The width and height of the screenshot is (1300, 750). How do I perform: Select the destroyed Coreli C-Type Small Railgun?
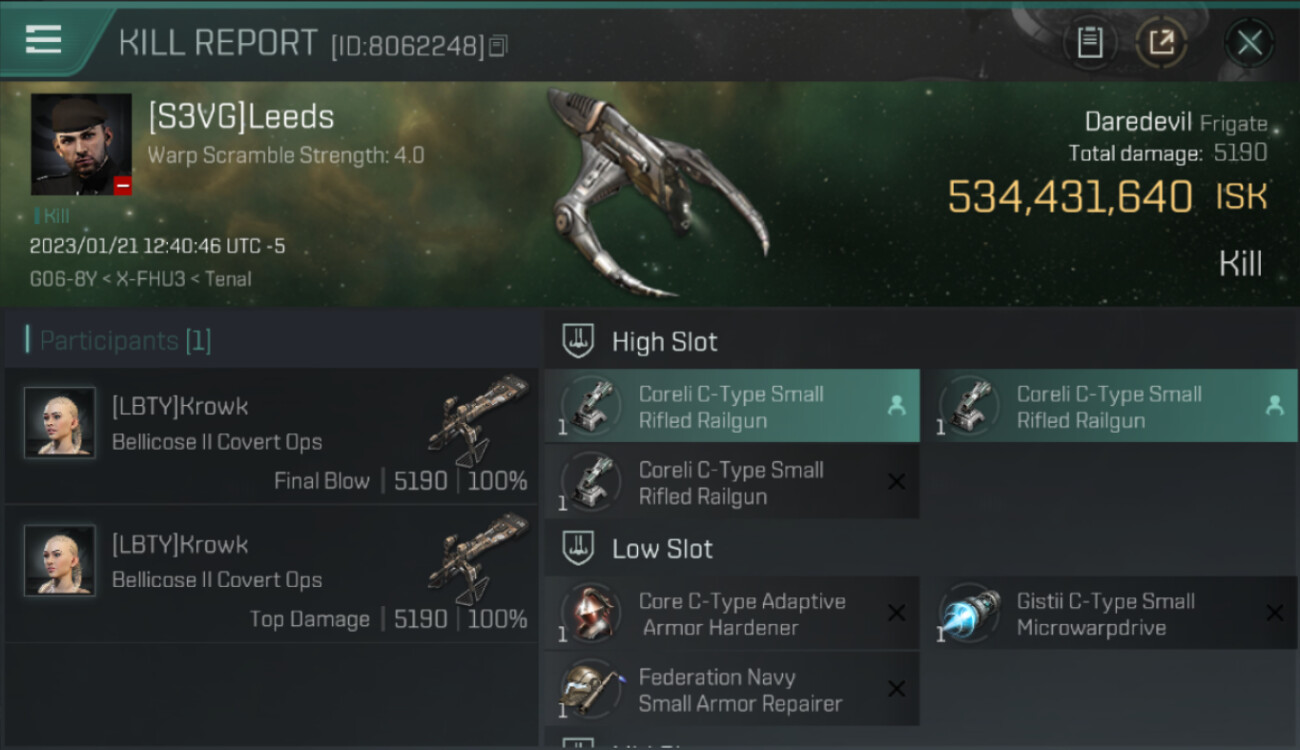(x=732, y=482)
